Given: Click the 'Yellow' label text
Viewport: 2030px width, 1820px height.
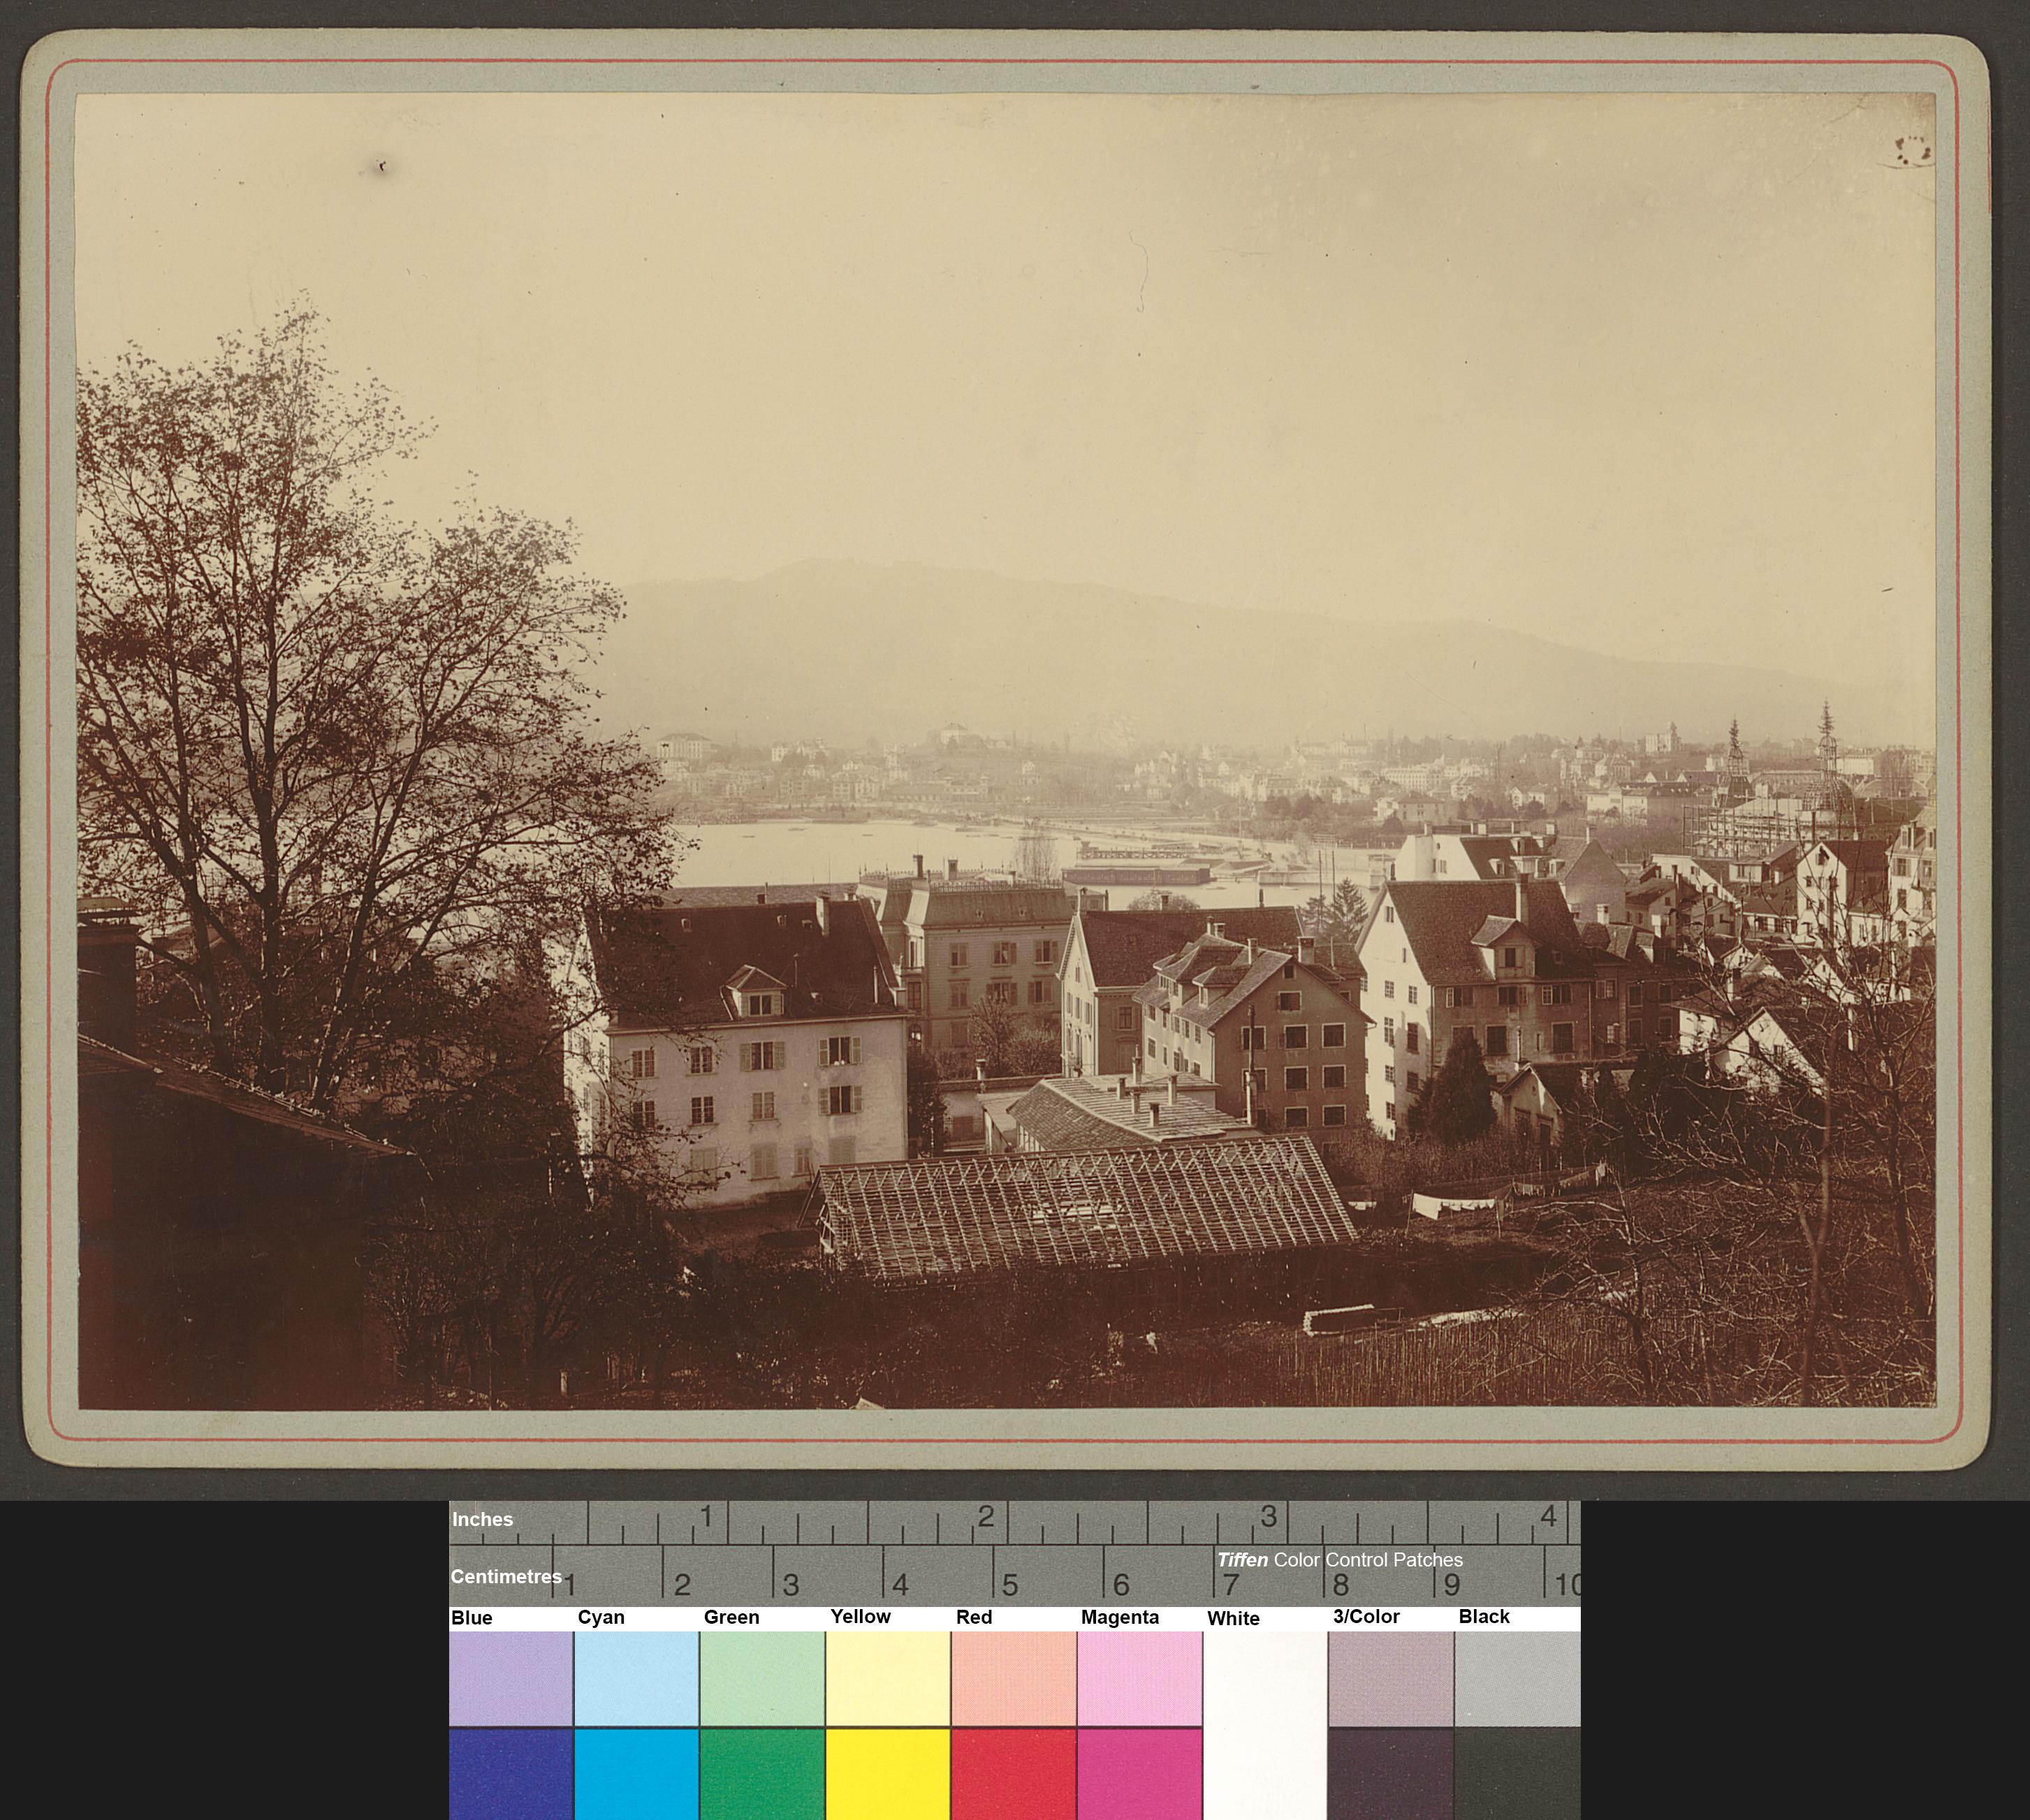Looking at the screenshot, I should click(860, 1617).
